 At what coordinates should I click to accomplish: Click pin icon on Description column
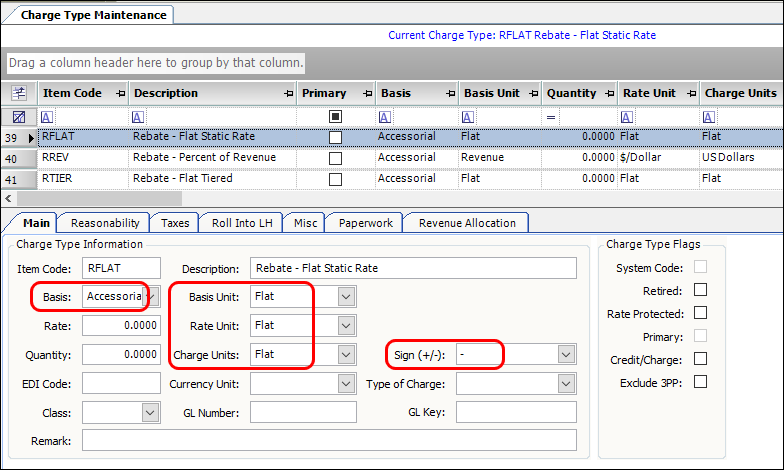point(287,94)
